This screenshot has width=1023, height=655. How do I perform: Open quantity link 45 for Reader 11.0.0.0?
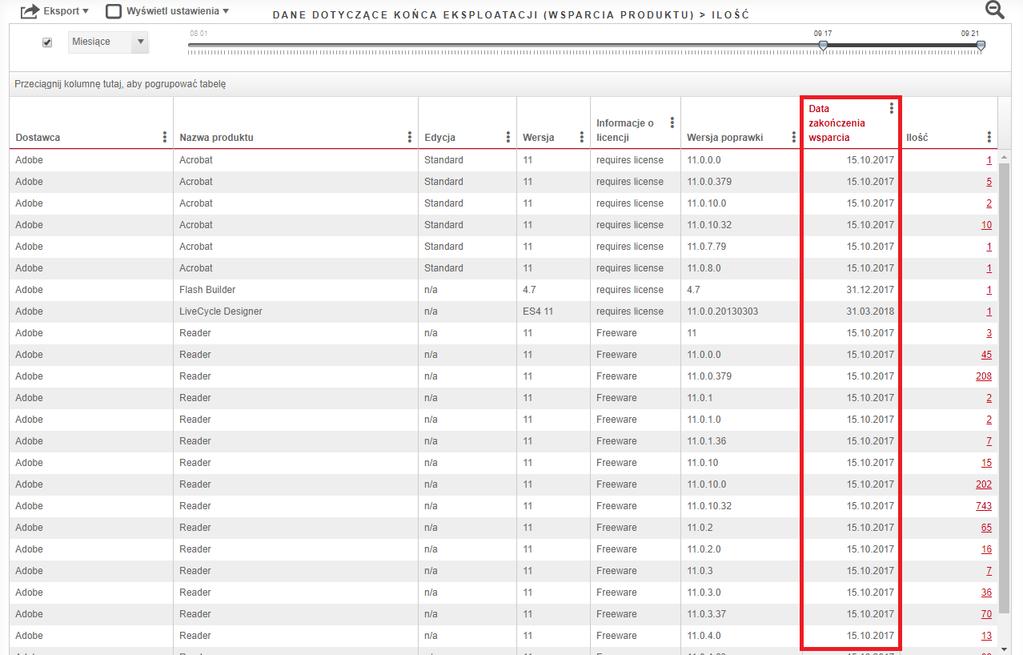[986, 354]
